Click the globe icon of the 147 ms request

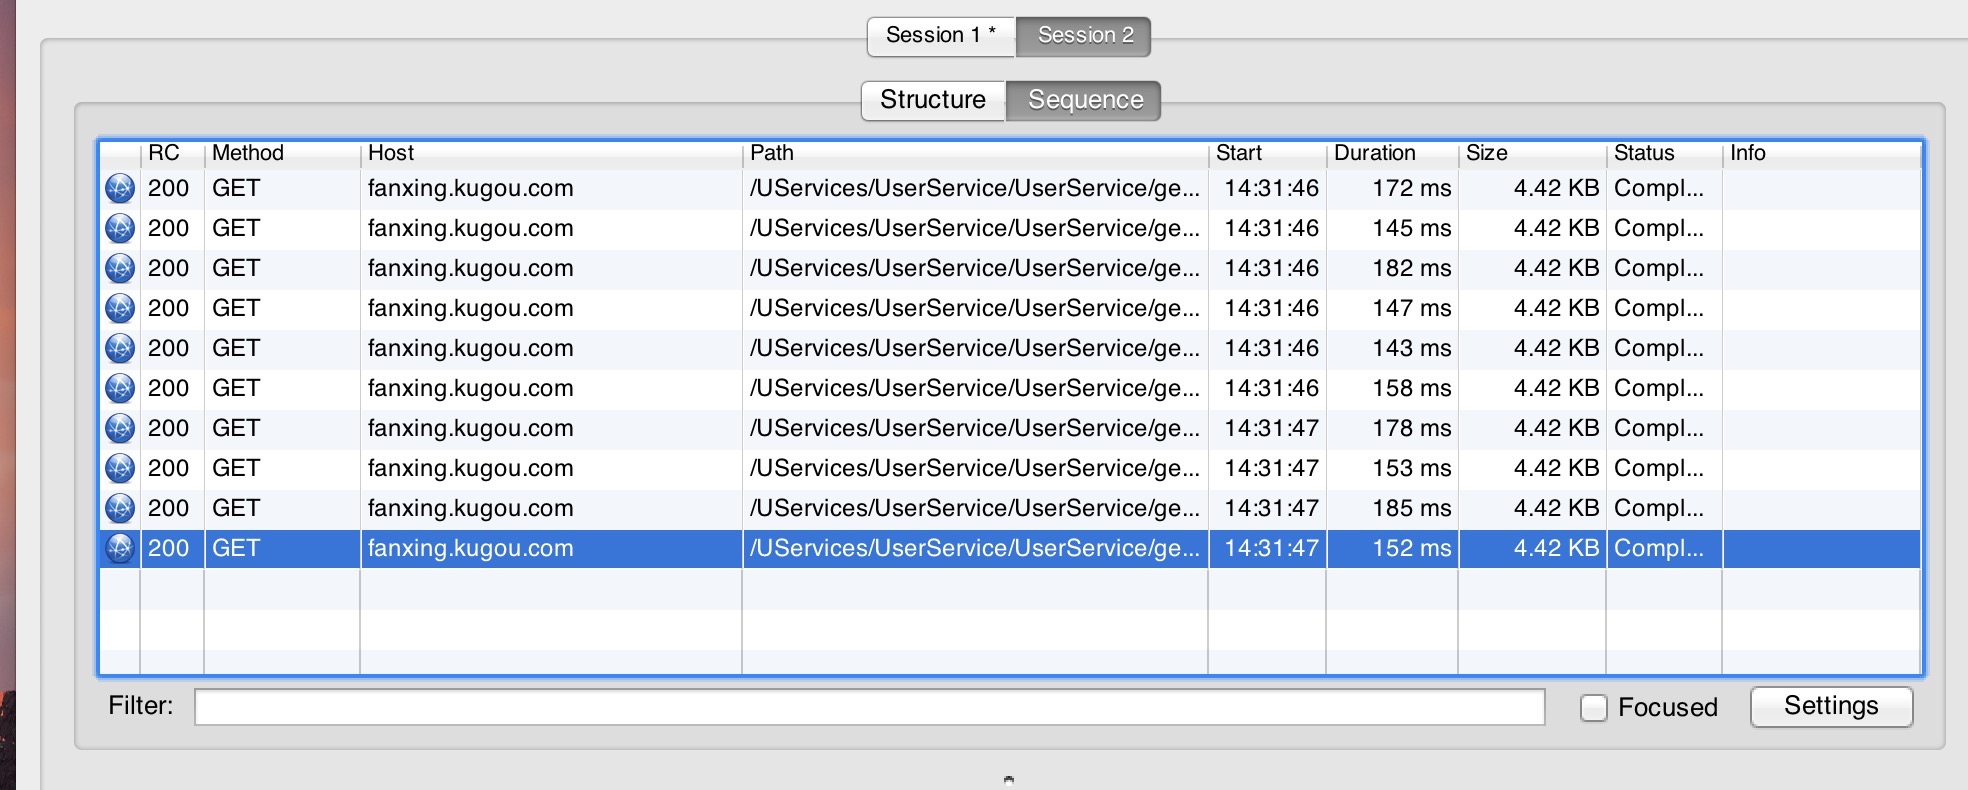(120, 308)
